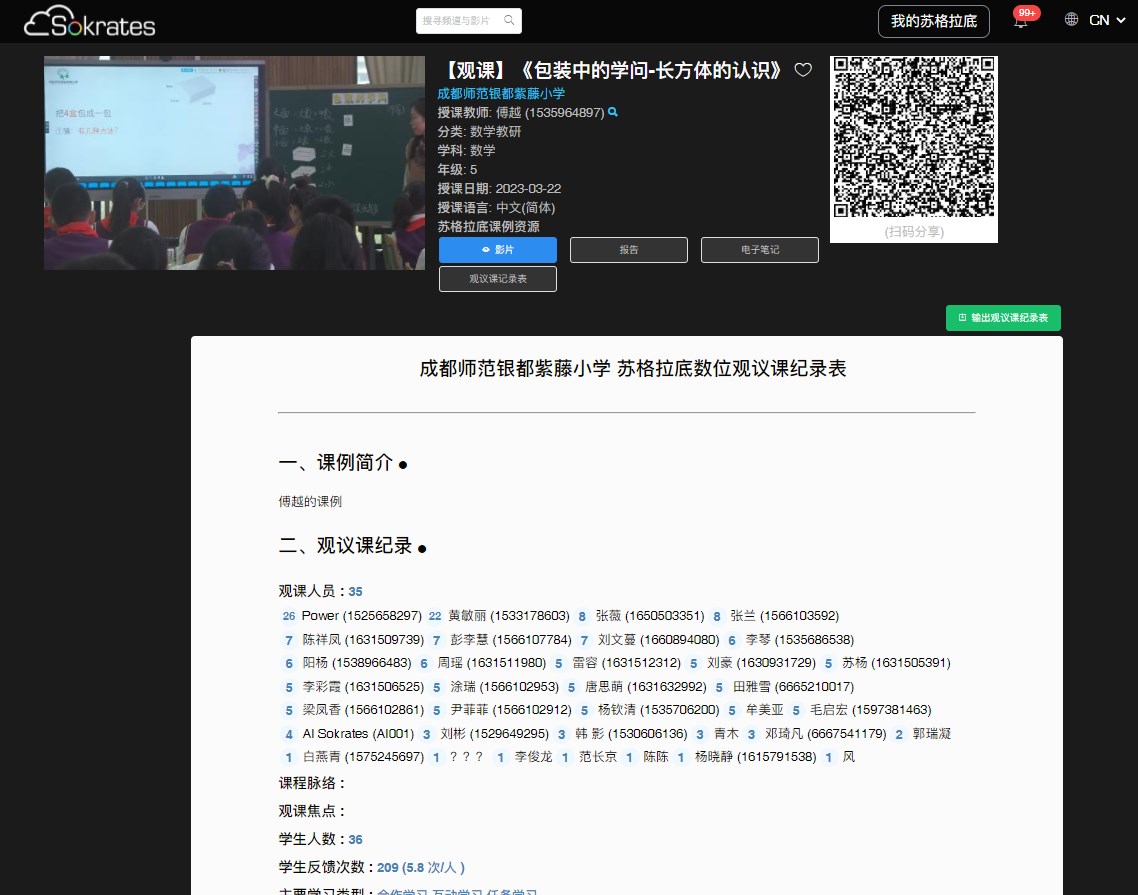1138x895 pixels.
Task: Click the green 输出观议课纪录表 button
Action: [1002, 317]
